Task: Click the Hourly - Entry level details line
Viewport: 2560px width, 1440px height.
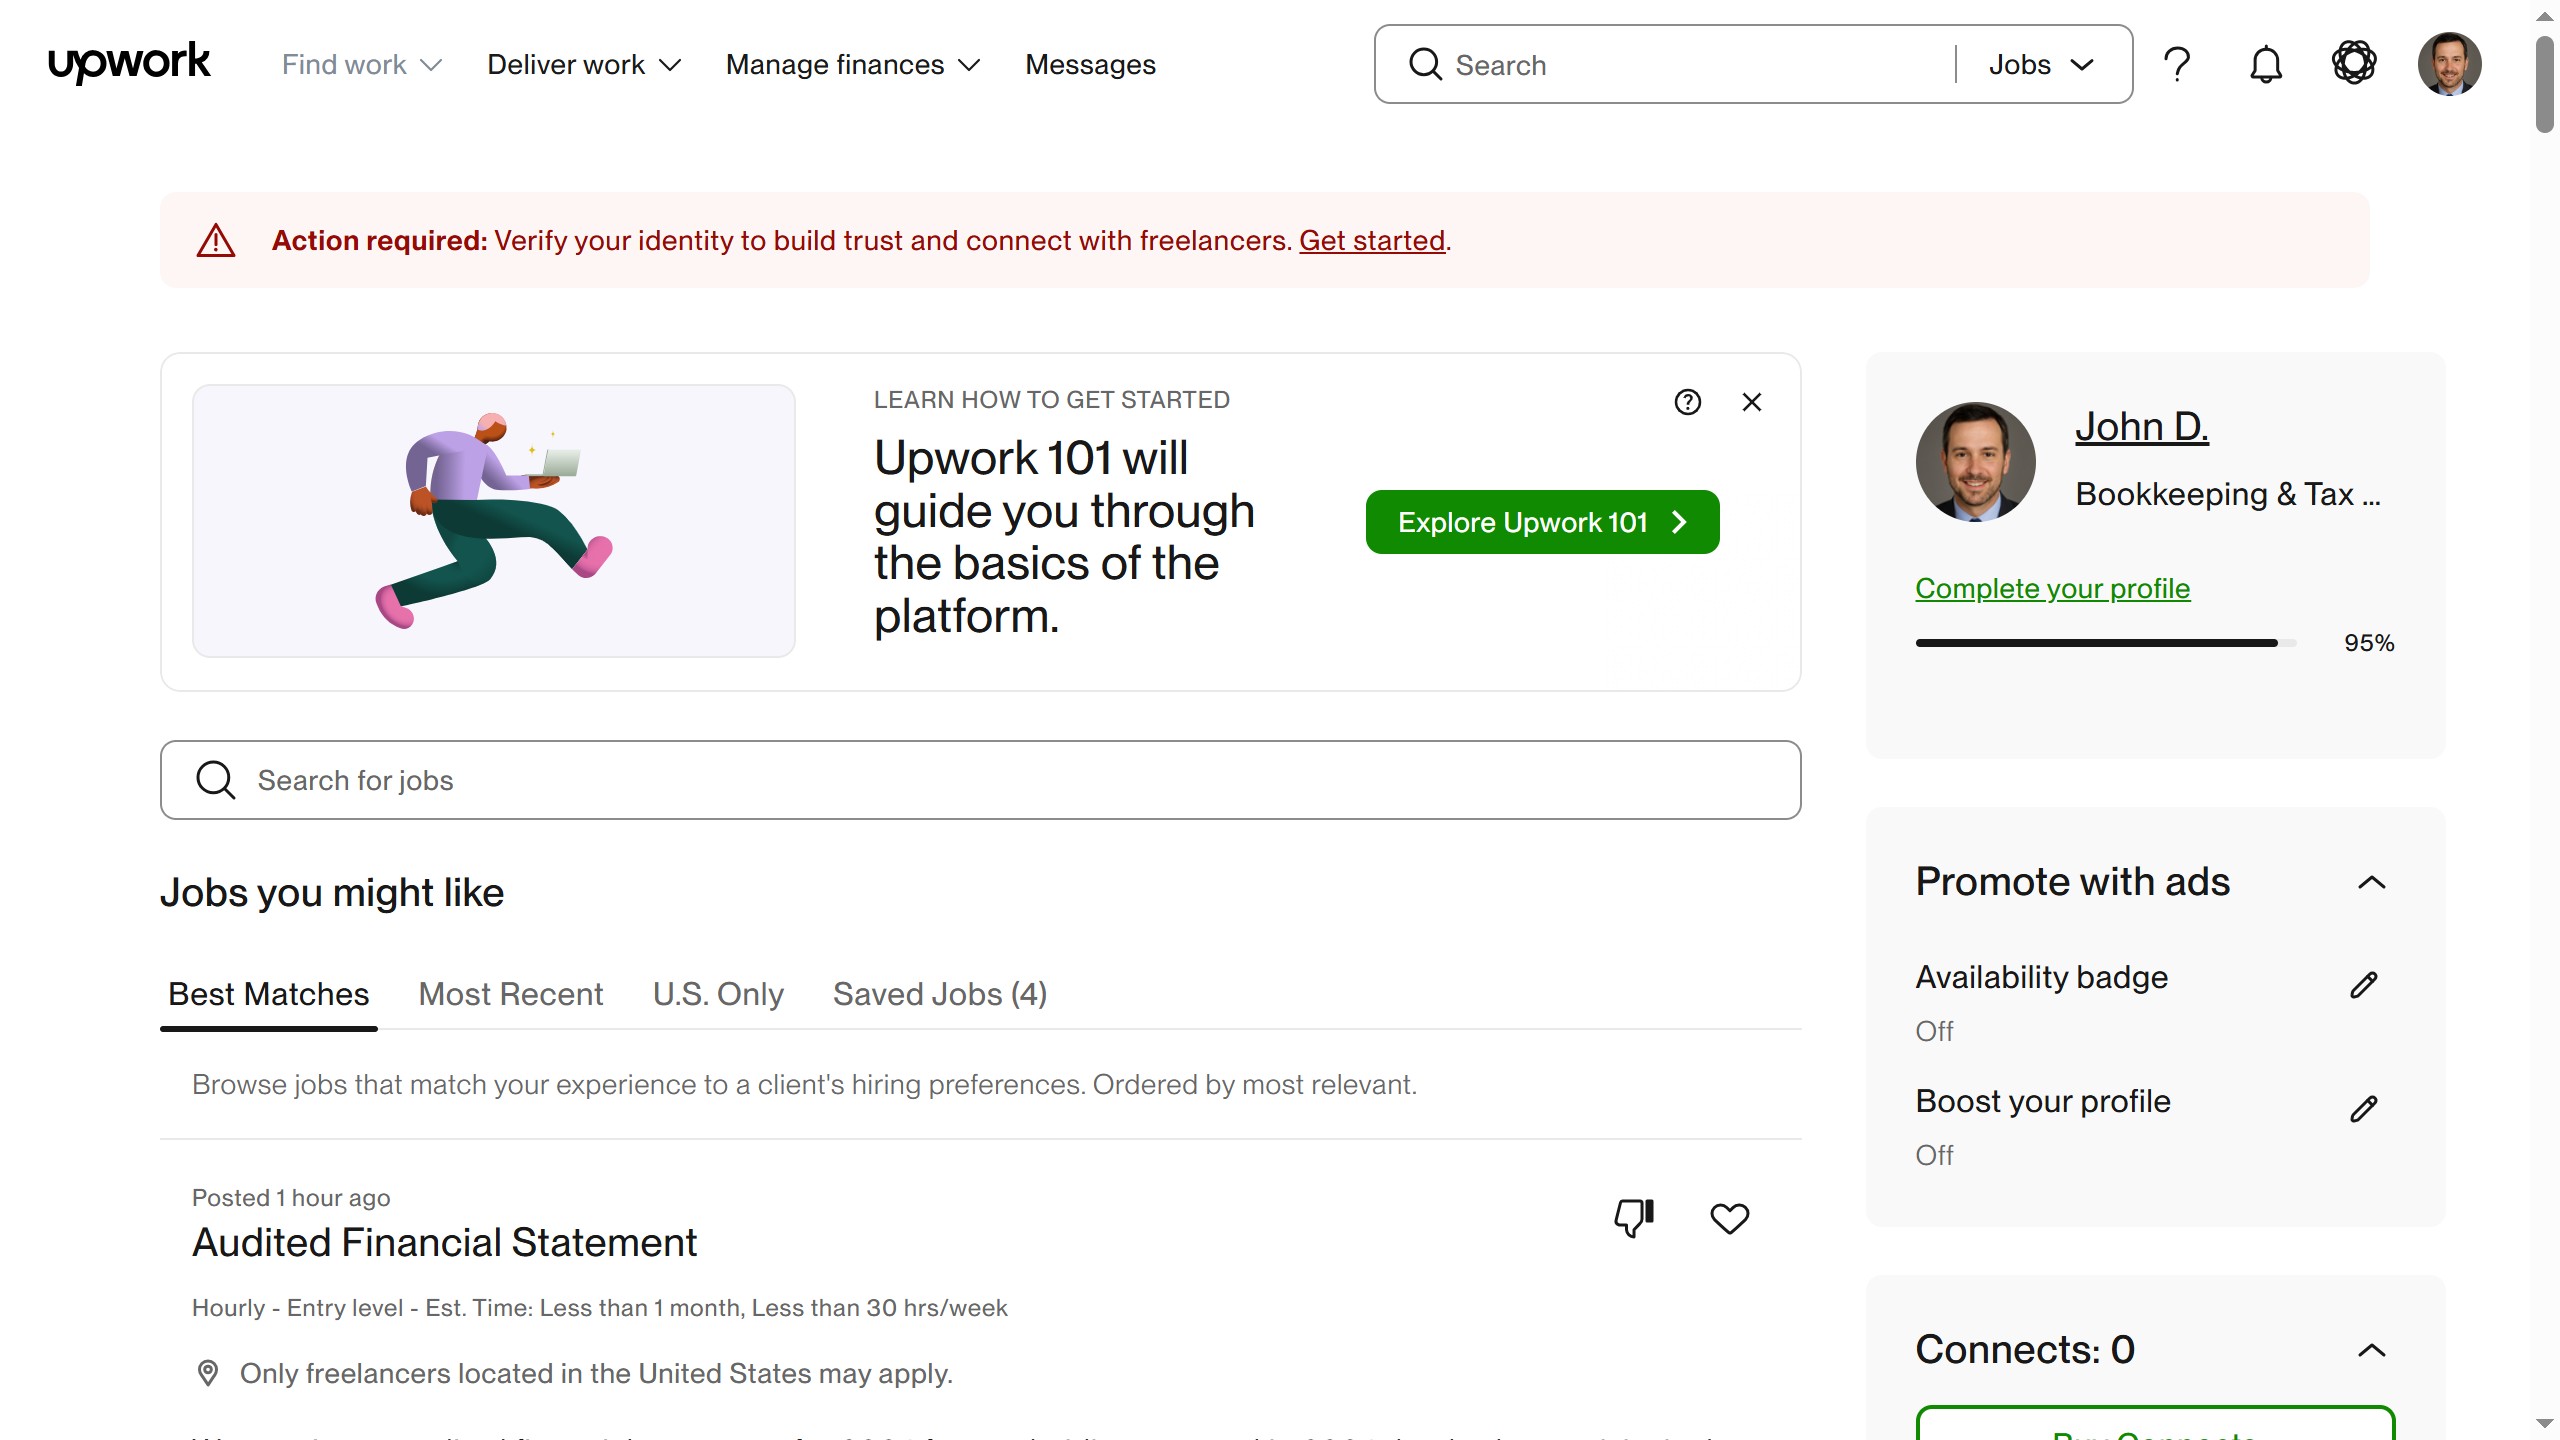Action: [x=600, y=1308]
